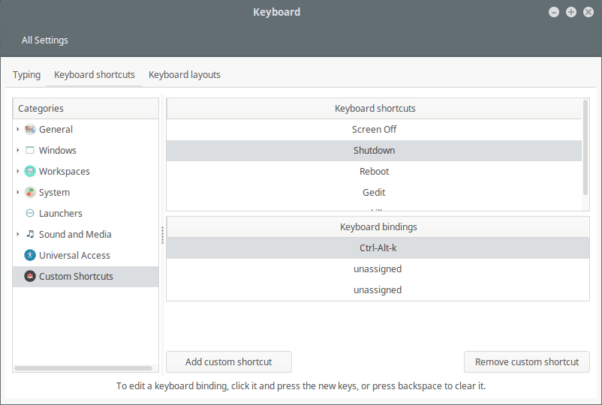The image size is (602, 405).
Task: Select the Universal Access label
Action: (x=74, y=255)
